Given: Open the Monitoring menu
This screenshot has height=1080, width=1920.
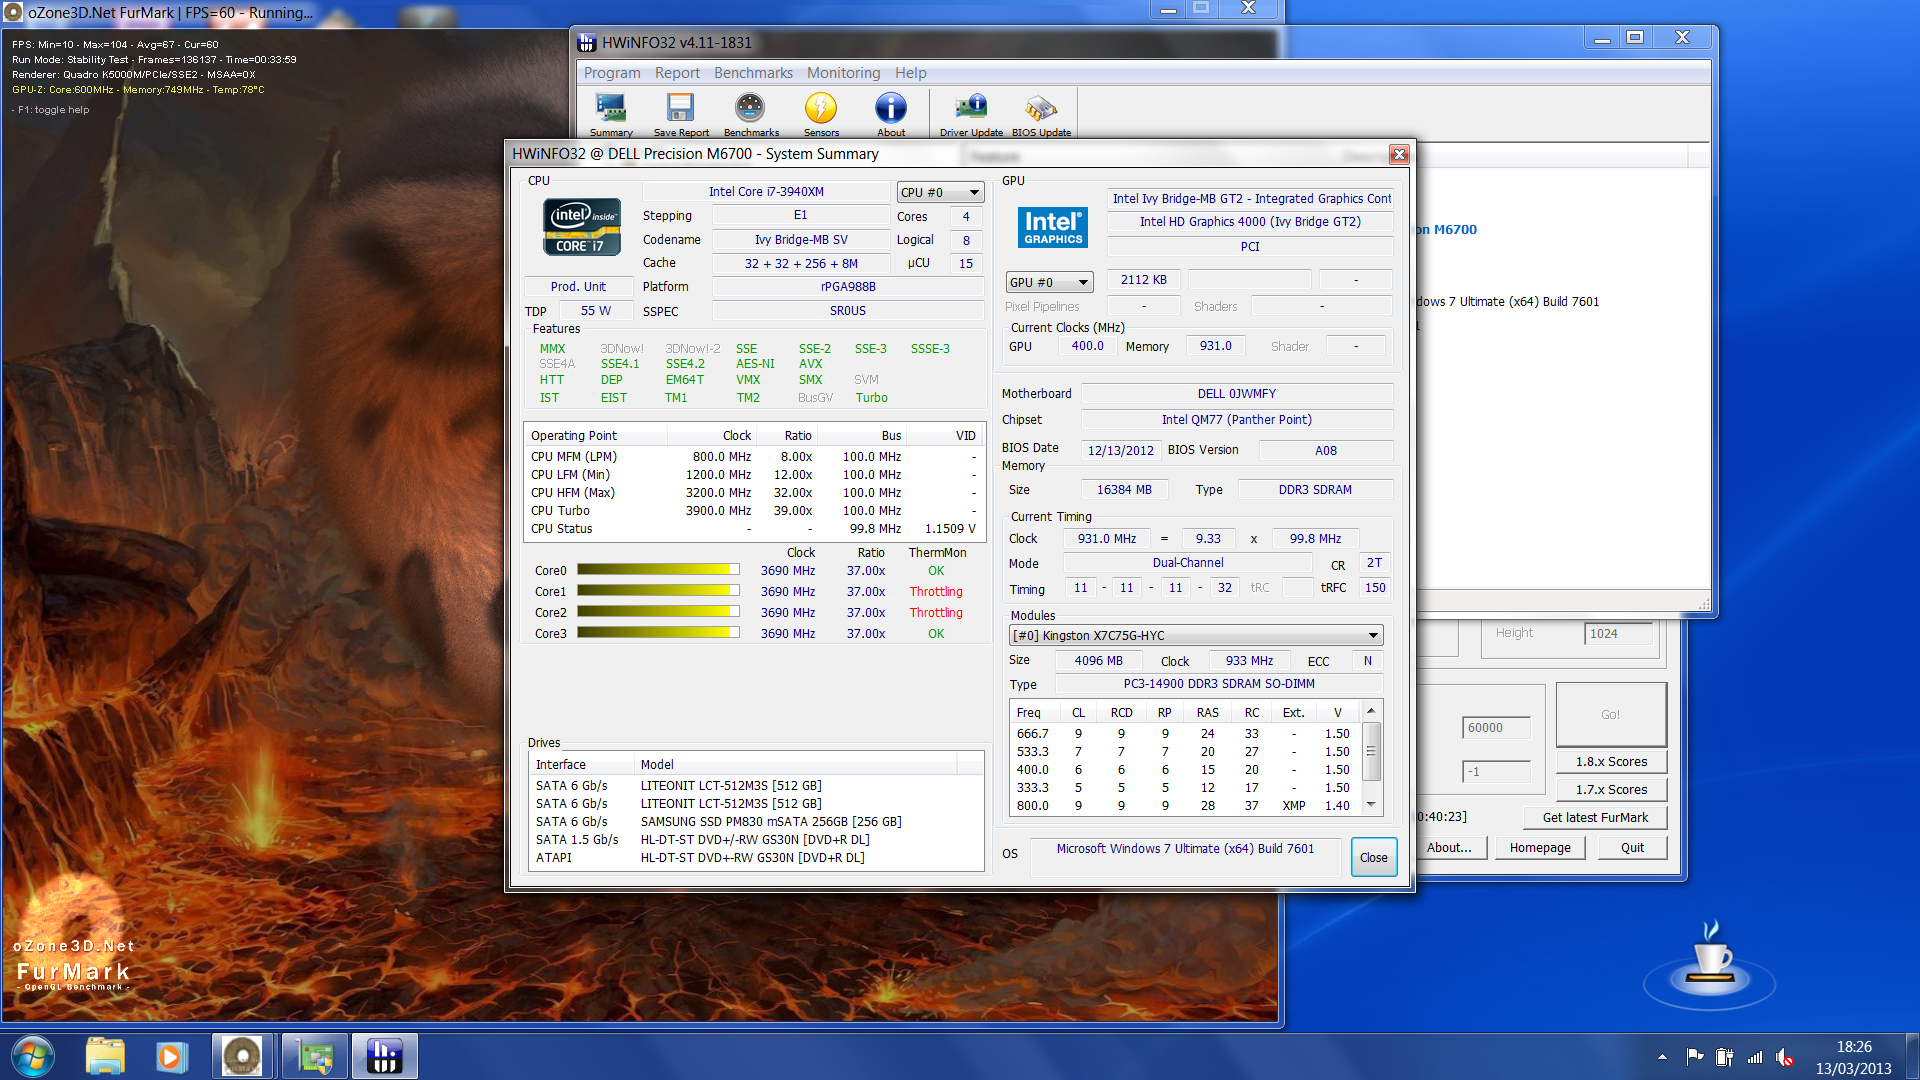Looking at the screenshot, I should (843, 73).
